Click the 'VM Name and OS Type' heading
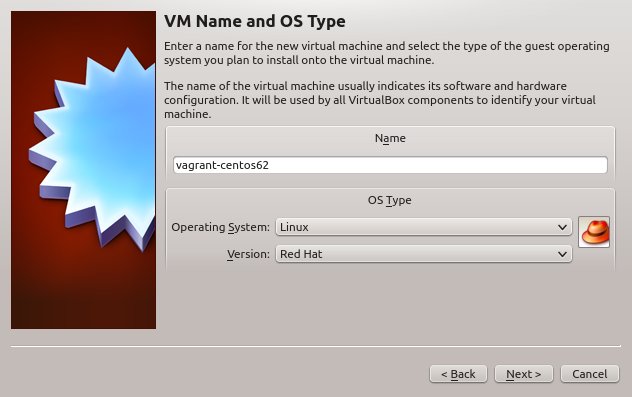This screenshot has height=397, width=632. [255, 21]
